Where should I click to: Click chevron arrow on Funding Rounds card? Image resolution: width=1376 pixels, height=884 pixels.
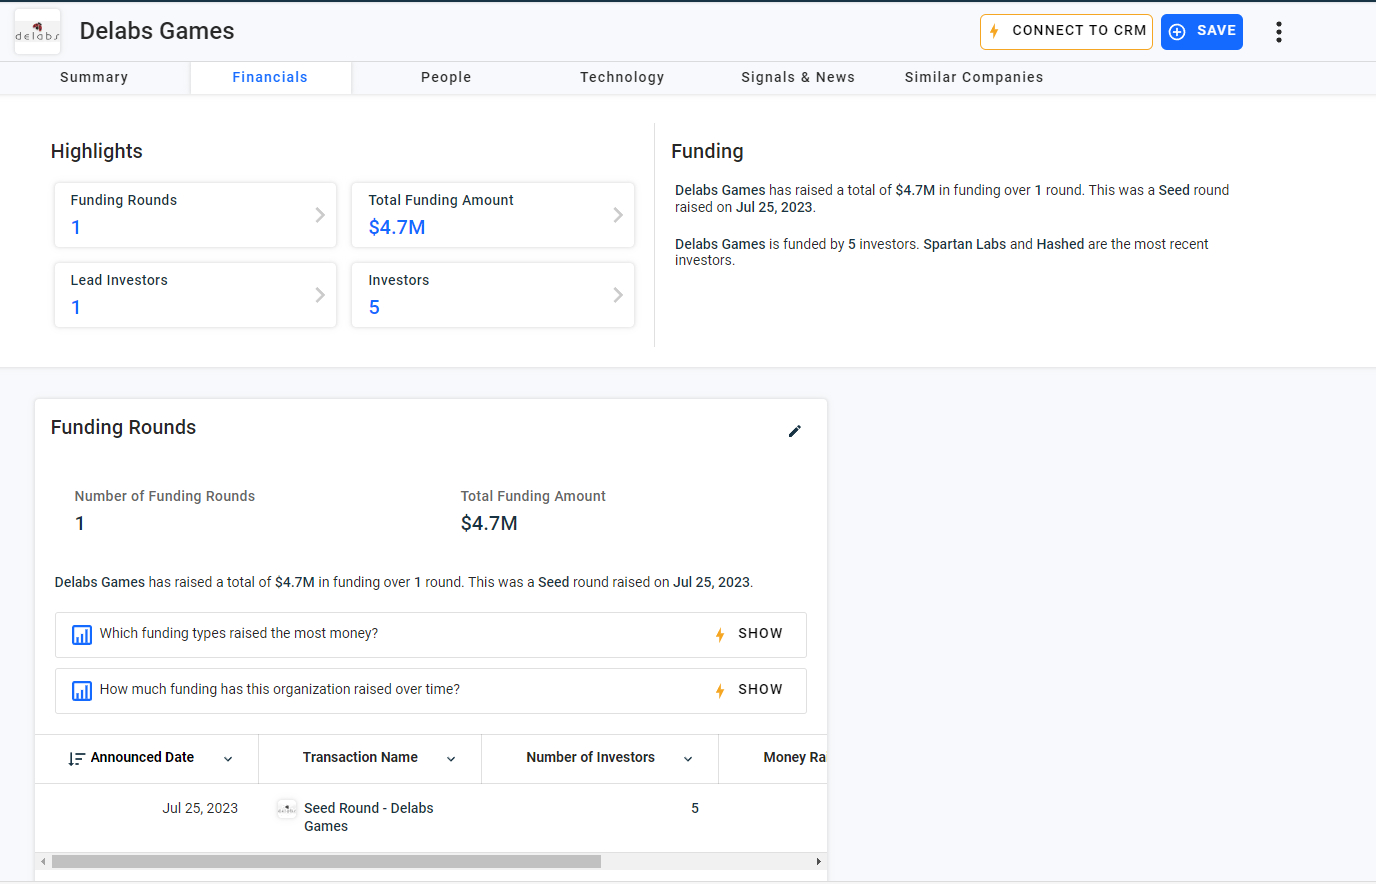tap(320, 215)
